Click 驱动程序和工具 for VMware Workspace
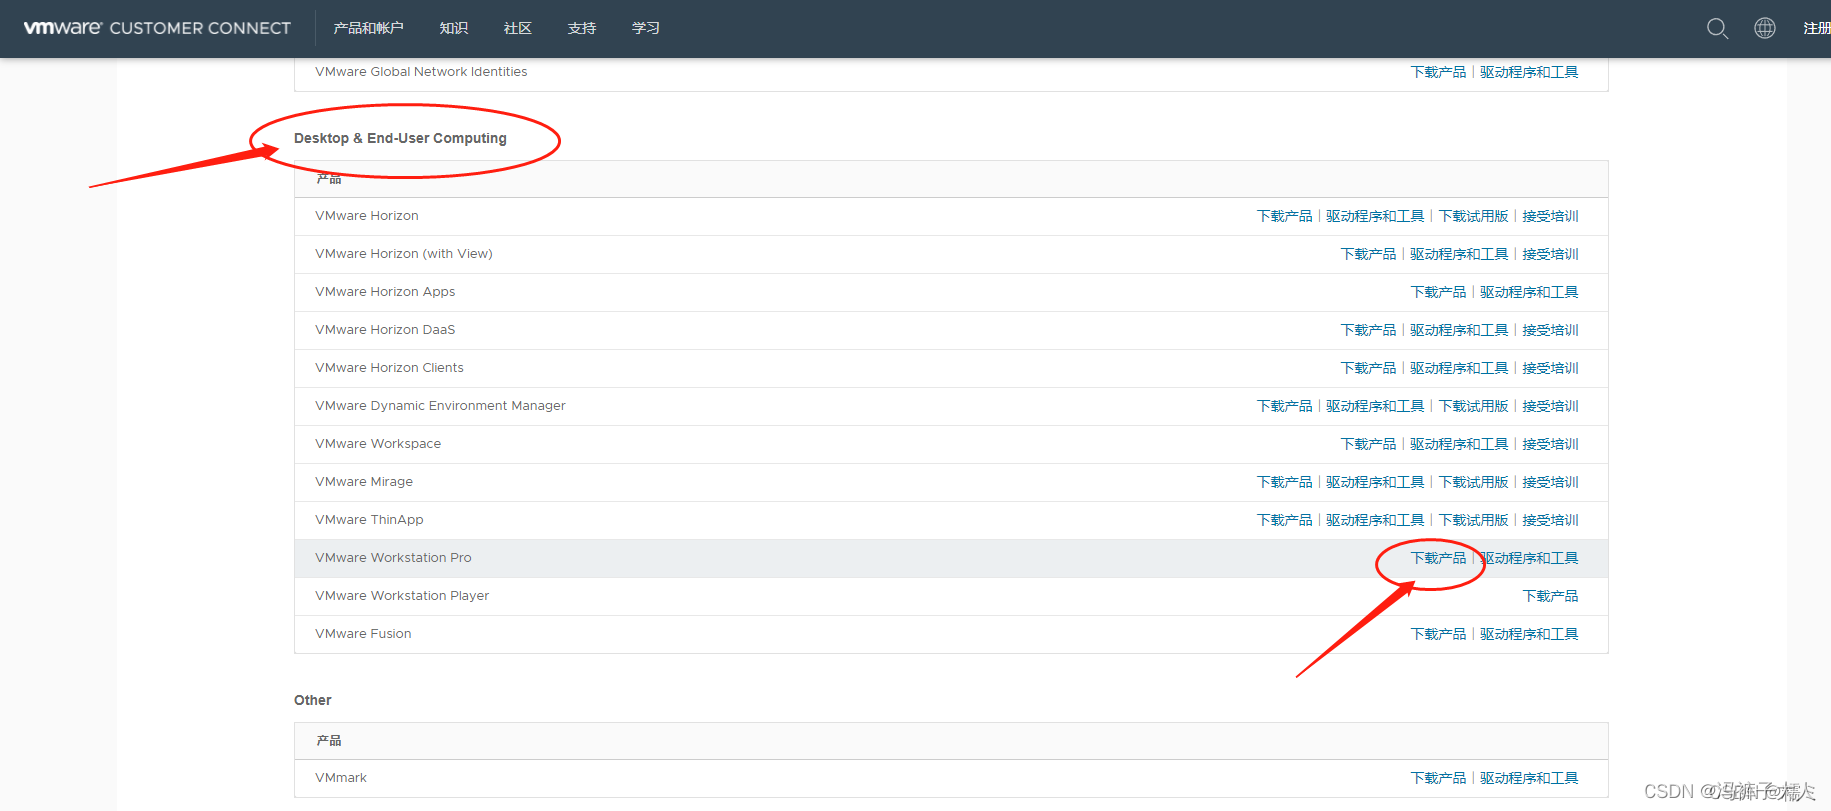The image size is (1831, 811). click(x=1459, y=444)
